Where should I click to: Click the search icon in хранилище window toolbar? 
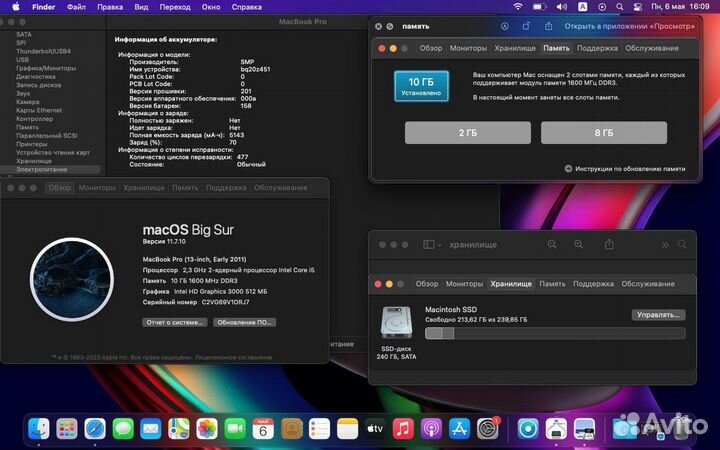[x=682, y=245]
